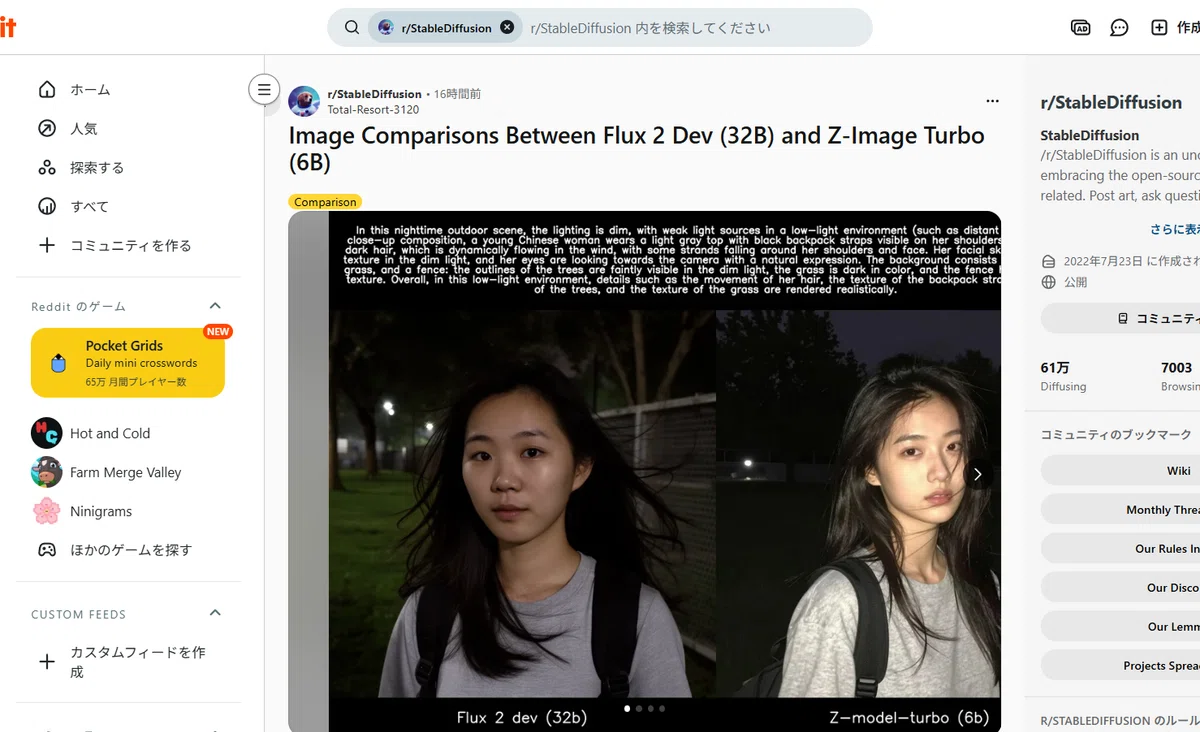Open the Ninigrams game
Viewport: 1200px width, 732px height.
click(128, 512)
